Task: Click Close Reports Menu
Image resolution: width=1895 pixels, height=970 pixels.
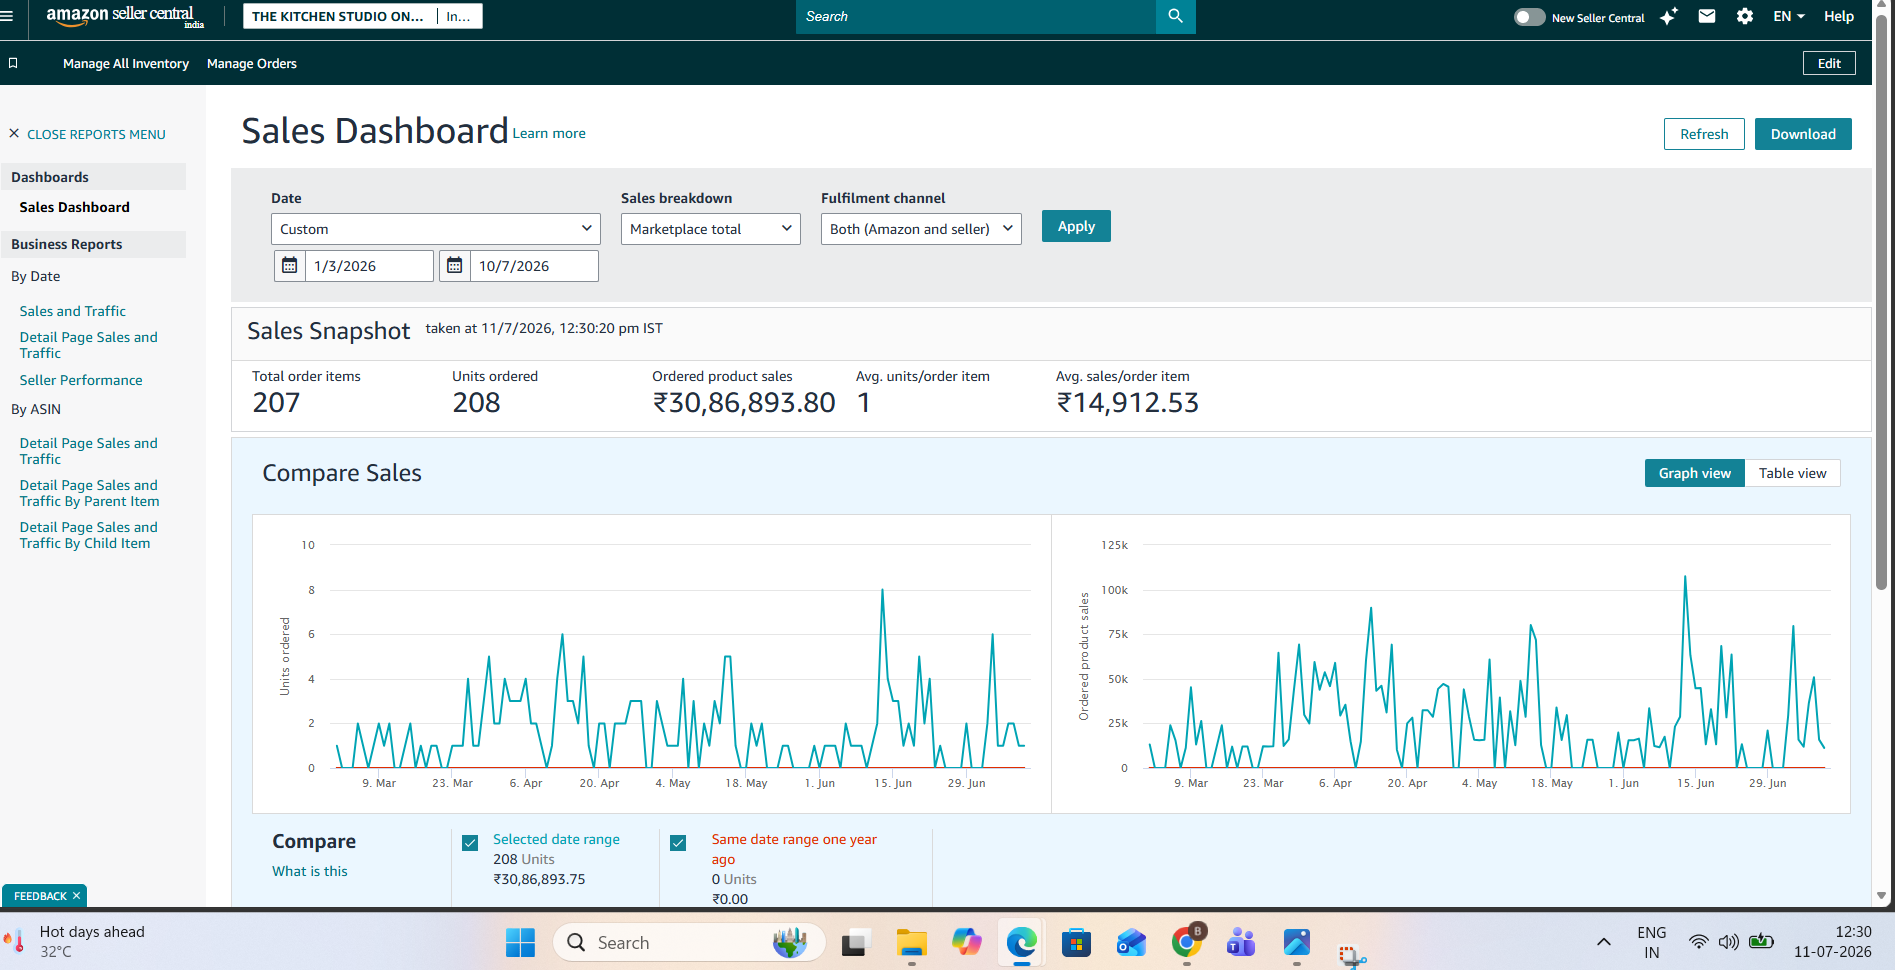Action: 96,134
